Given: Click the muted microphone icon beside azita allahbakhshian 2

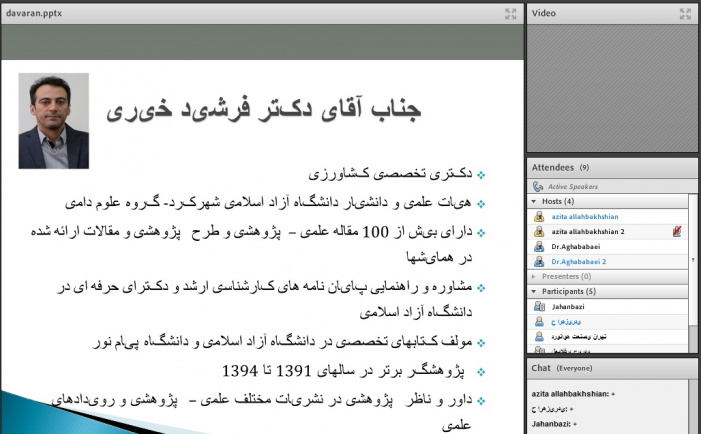Looking at the screenshot, I should [x=677, y=231].
